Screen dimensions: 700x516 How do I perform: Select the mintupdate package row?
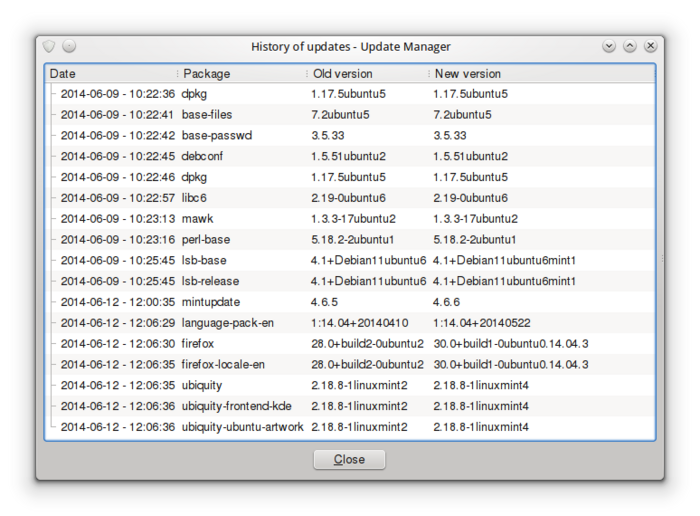211,301
